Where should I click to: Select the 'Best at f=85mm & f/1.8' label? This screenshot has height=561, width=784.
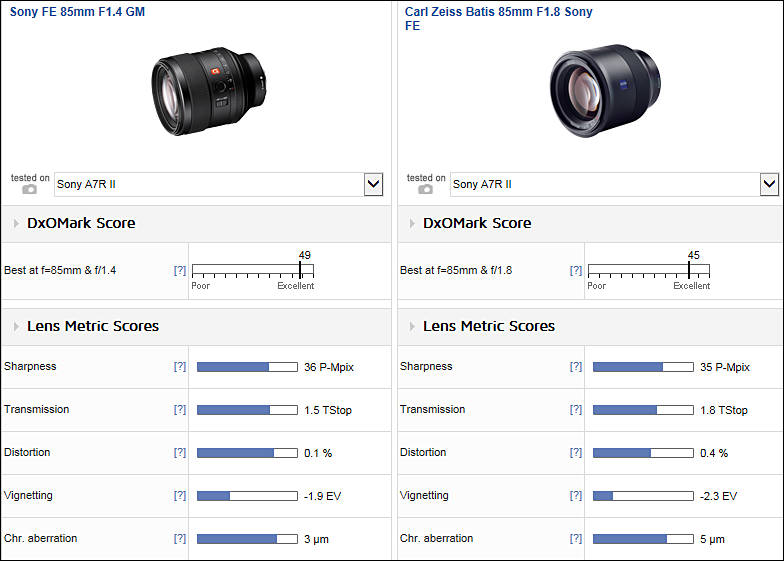(x=456, y=270)
